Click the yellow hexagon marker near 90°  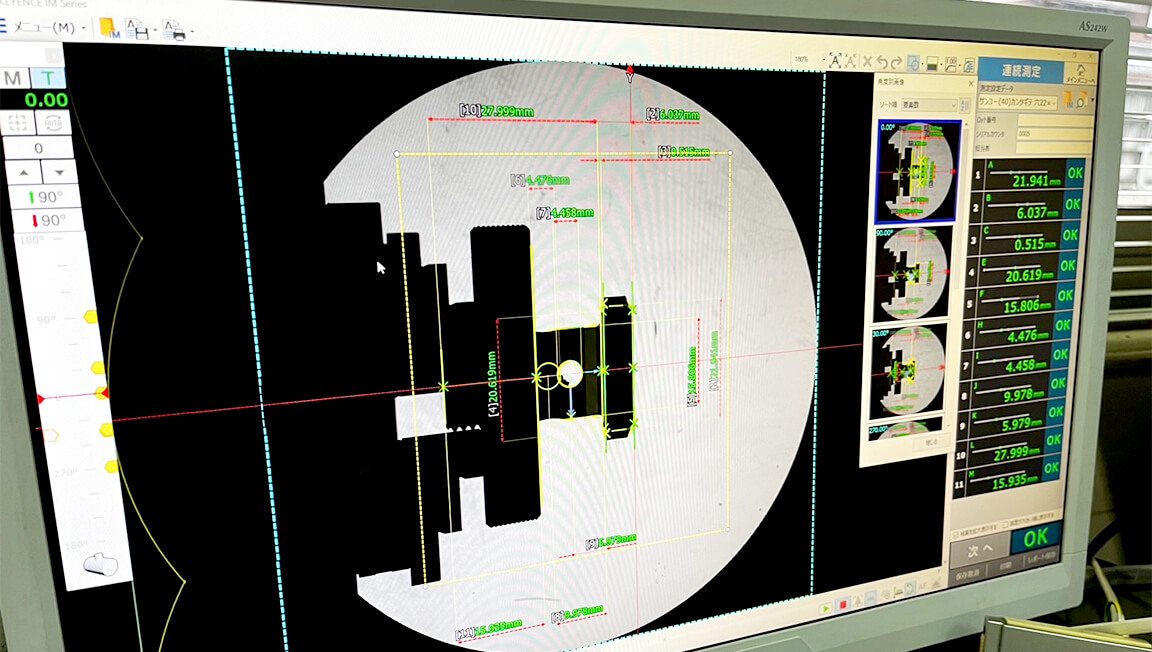click(90, 317)
